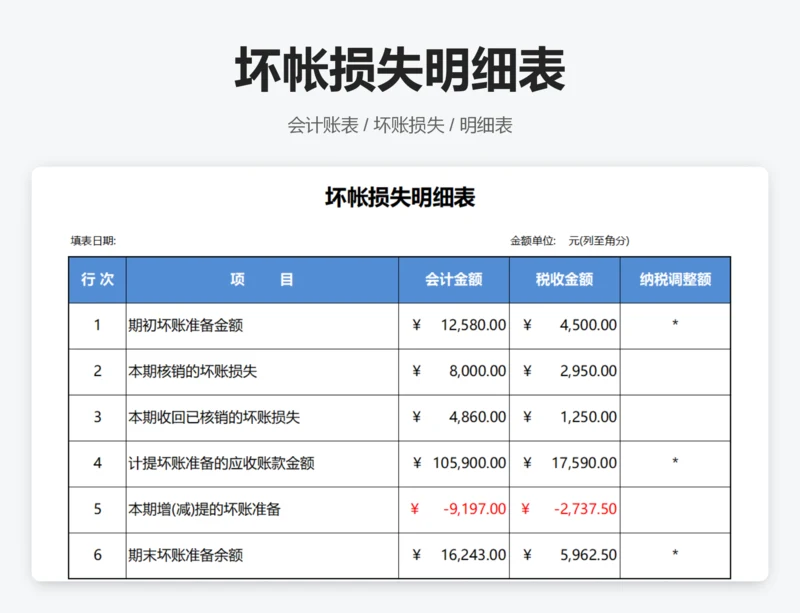Click the 填表日期 label
Image resolution: width=800 pixels, height=613 pixels.
coord(93,240)
